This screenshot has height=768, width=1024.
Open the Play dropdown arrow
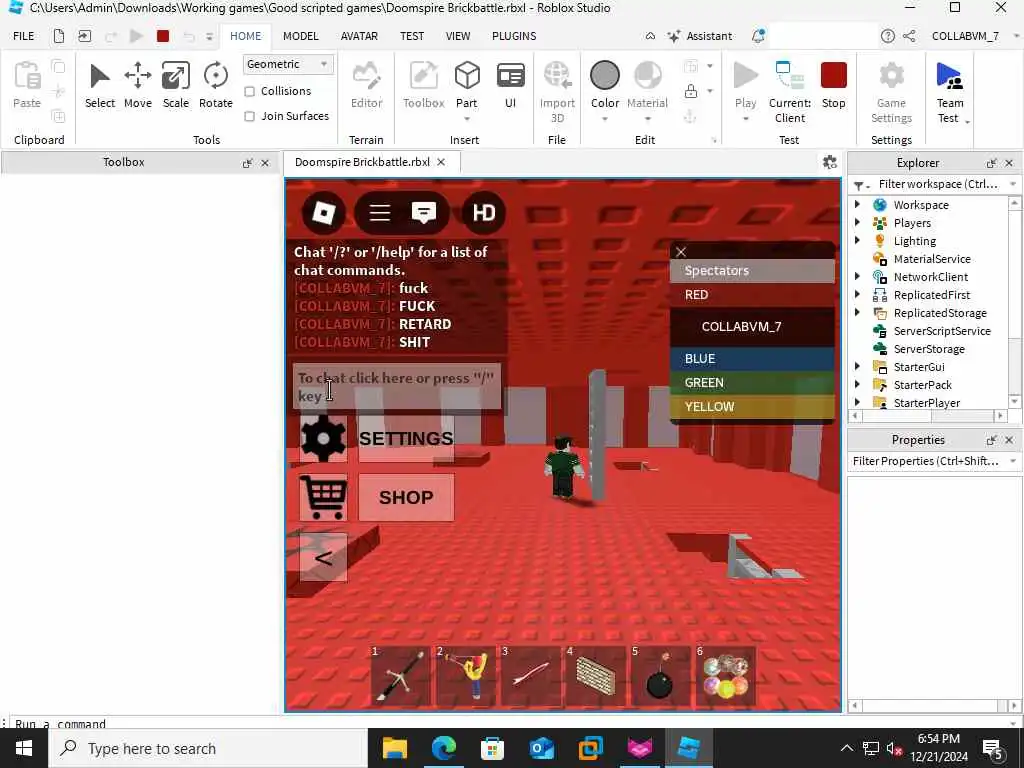[x=745, y=119]
